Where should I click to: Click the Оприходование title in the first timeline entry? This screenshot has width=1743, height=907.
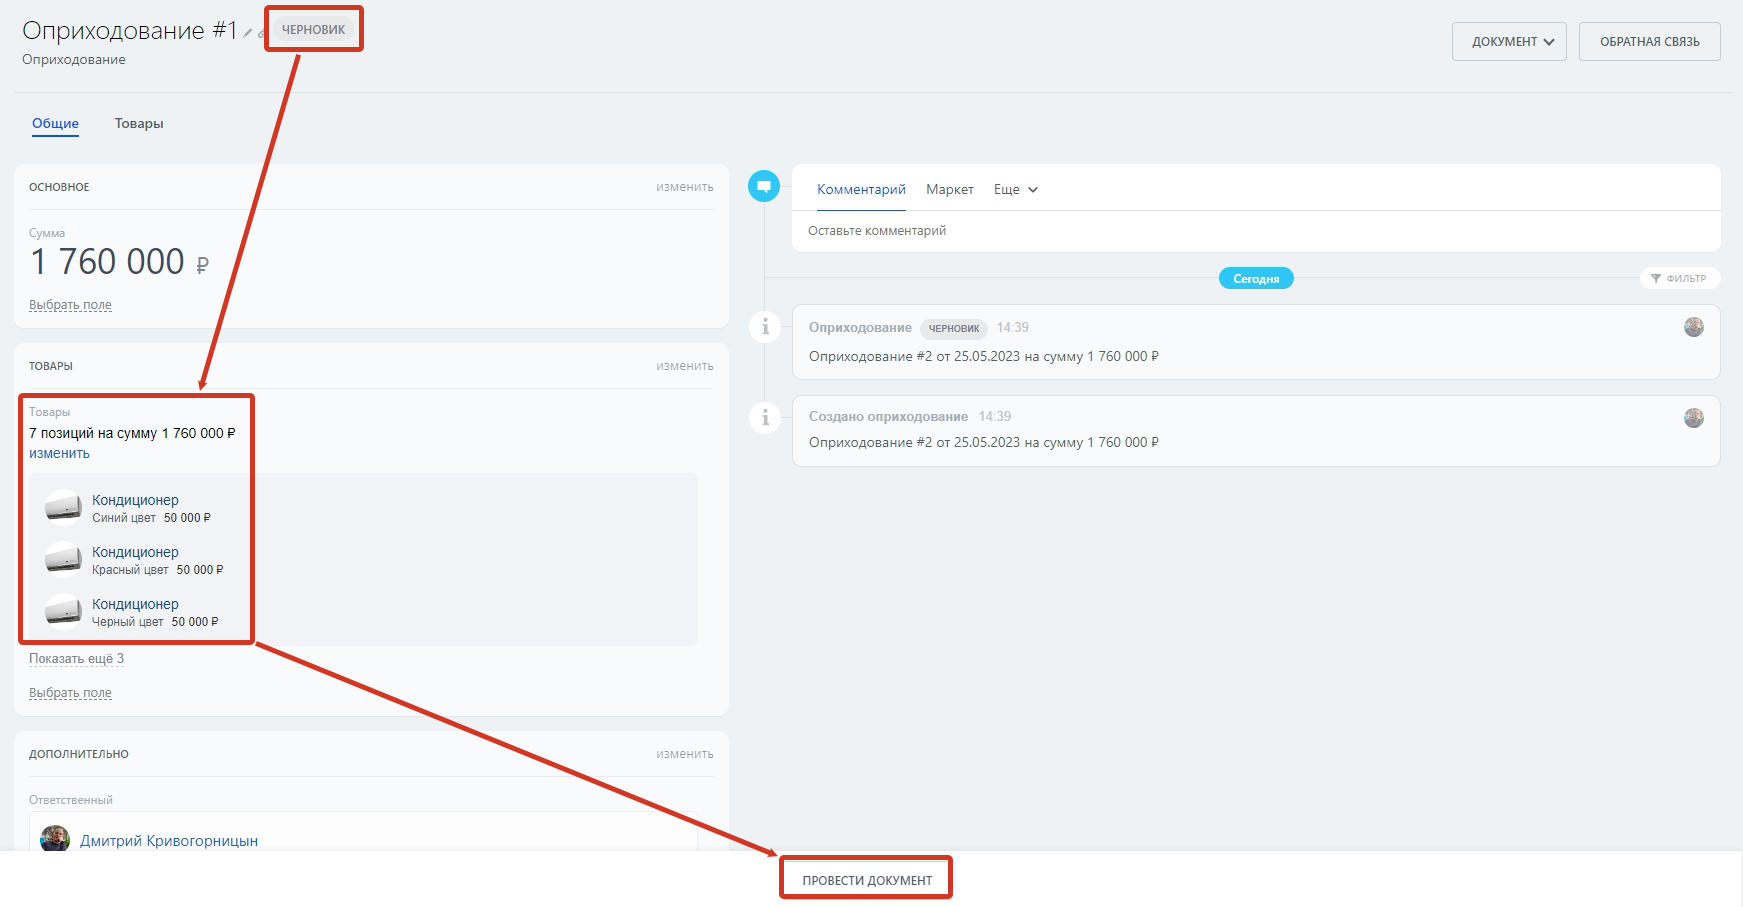860,328
